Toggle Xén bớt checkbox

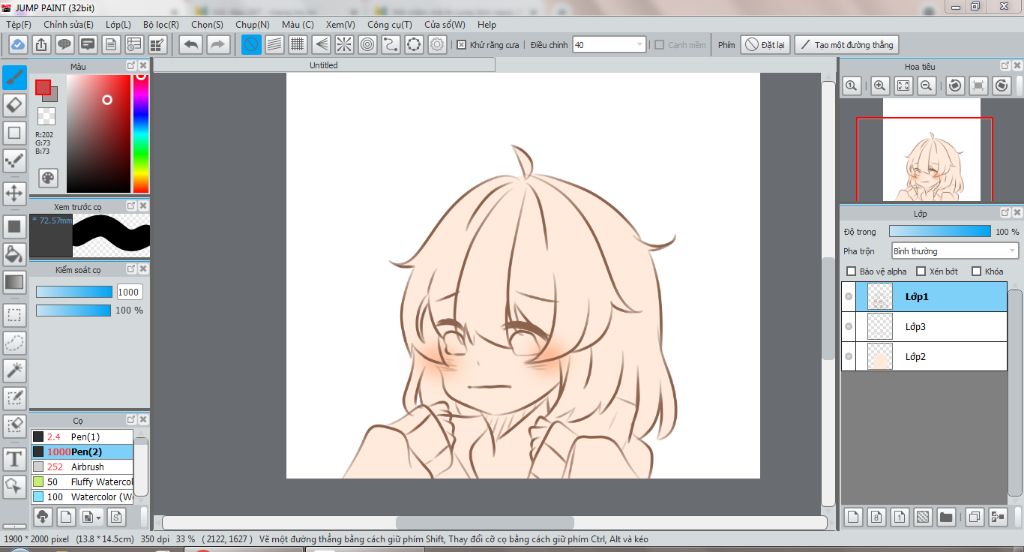coord(921,271)
